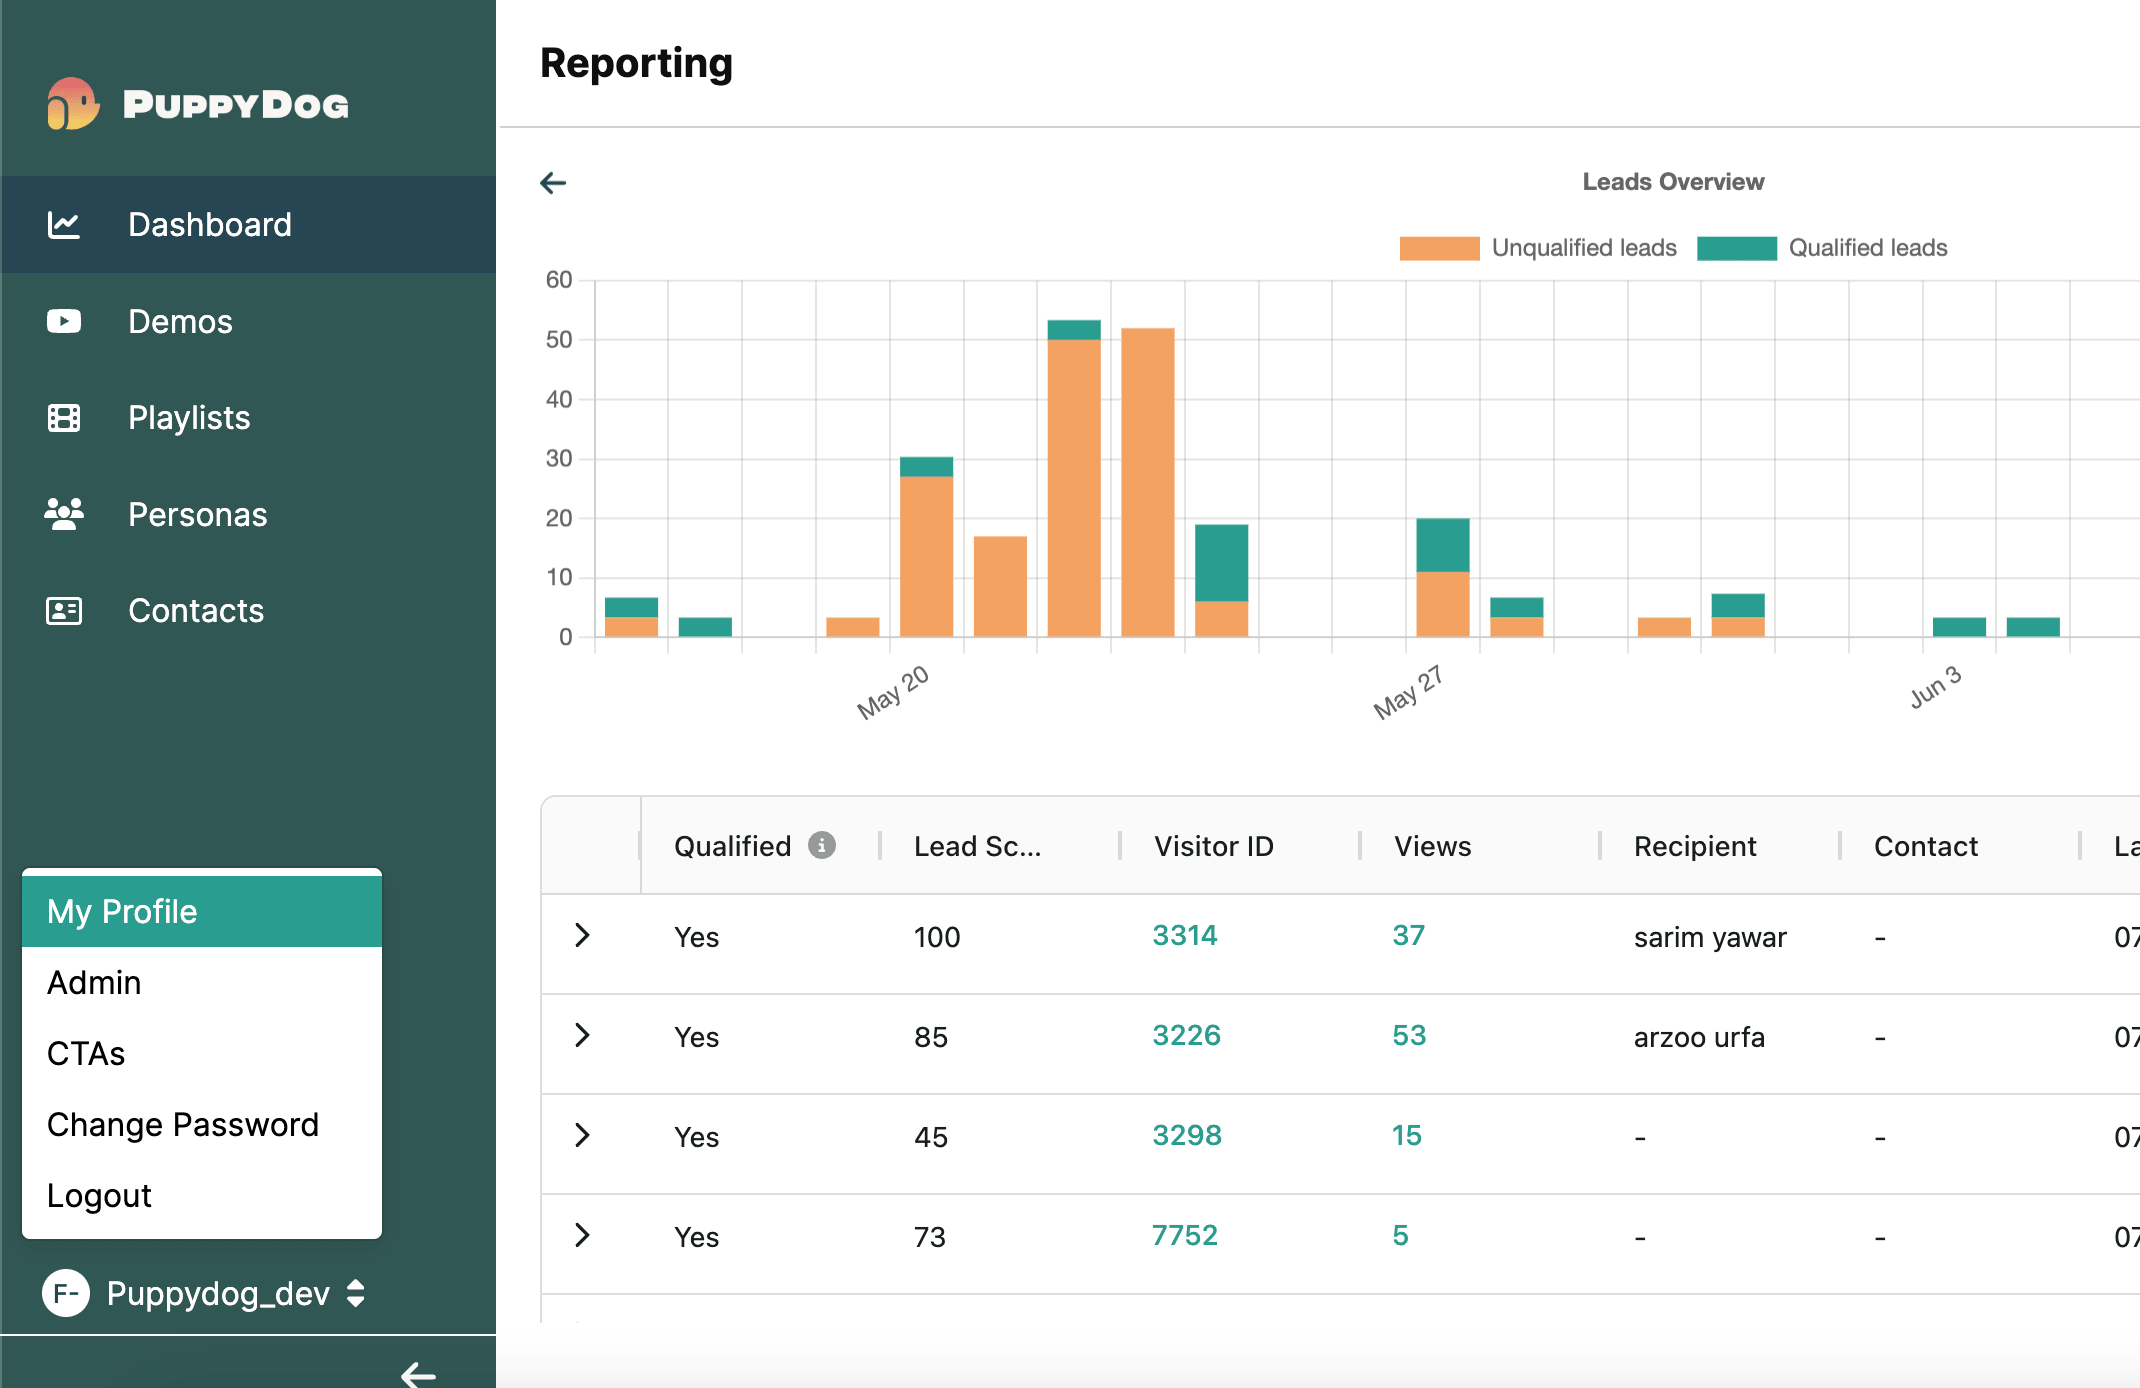The height and width of the screenshot is (1388, 2140).
Task: Collapse sidebar with bottom arrow
Action: click(418, 1374)
